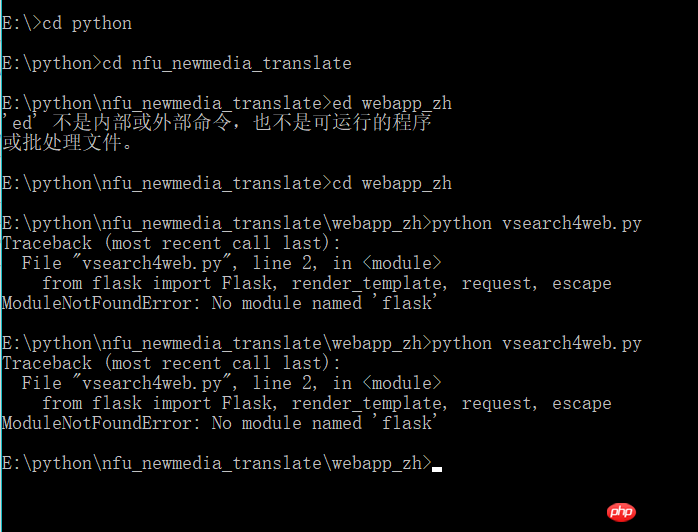This screenshot has height=532, width=698.
Task: Click 'from flask import' in first traceback
Action: 126,284
